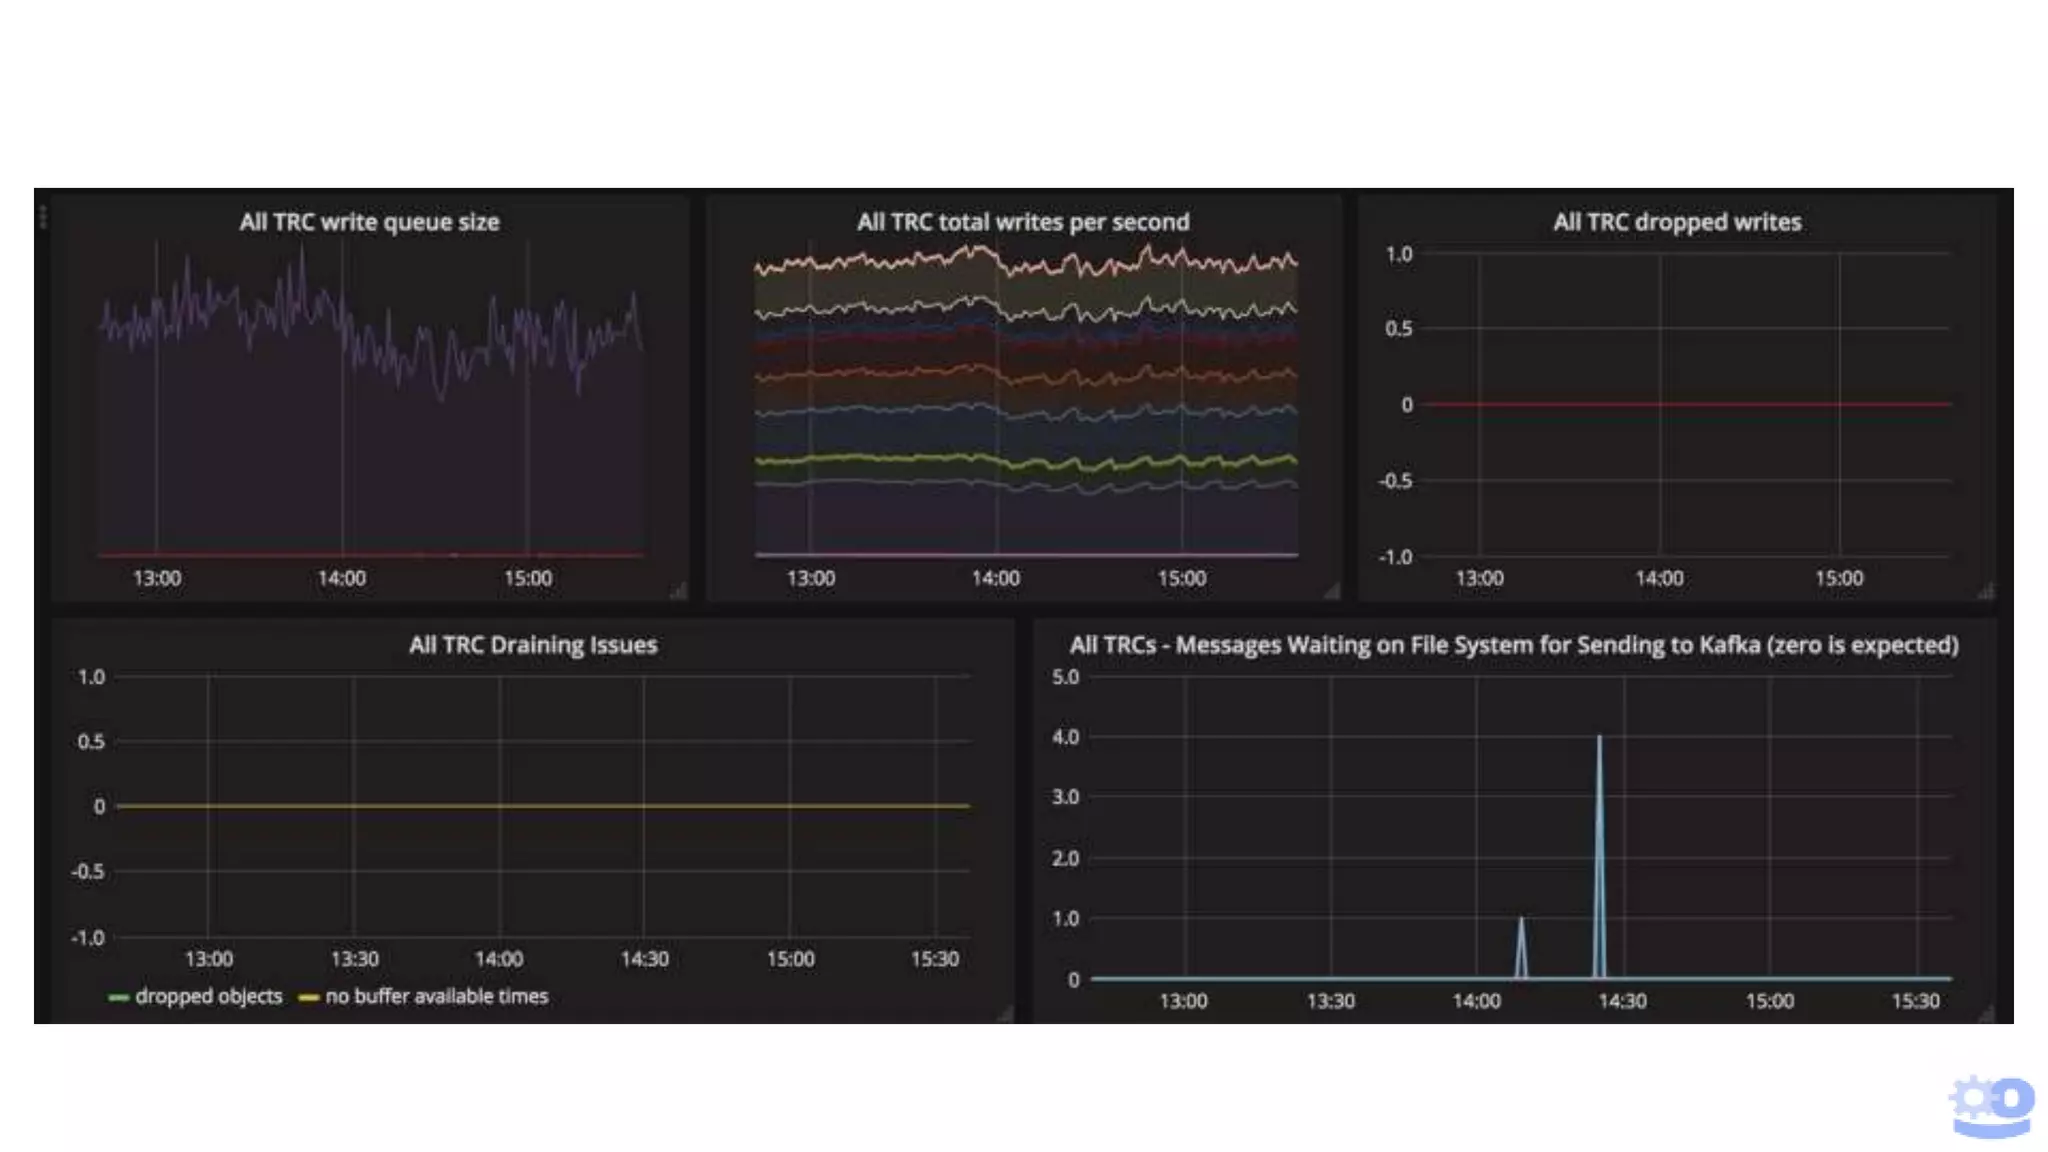Click the 'Messages Waiting on File System' panel title

coord(1513,645)
